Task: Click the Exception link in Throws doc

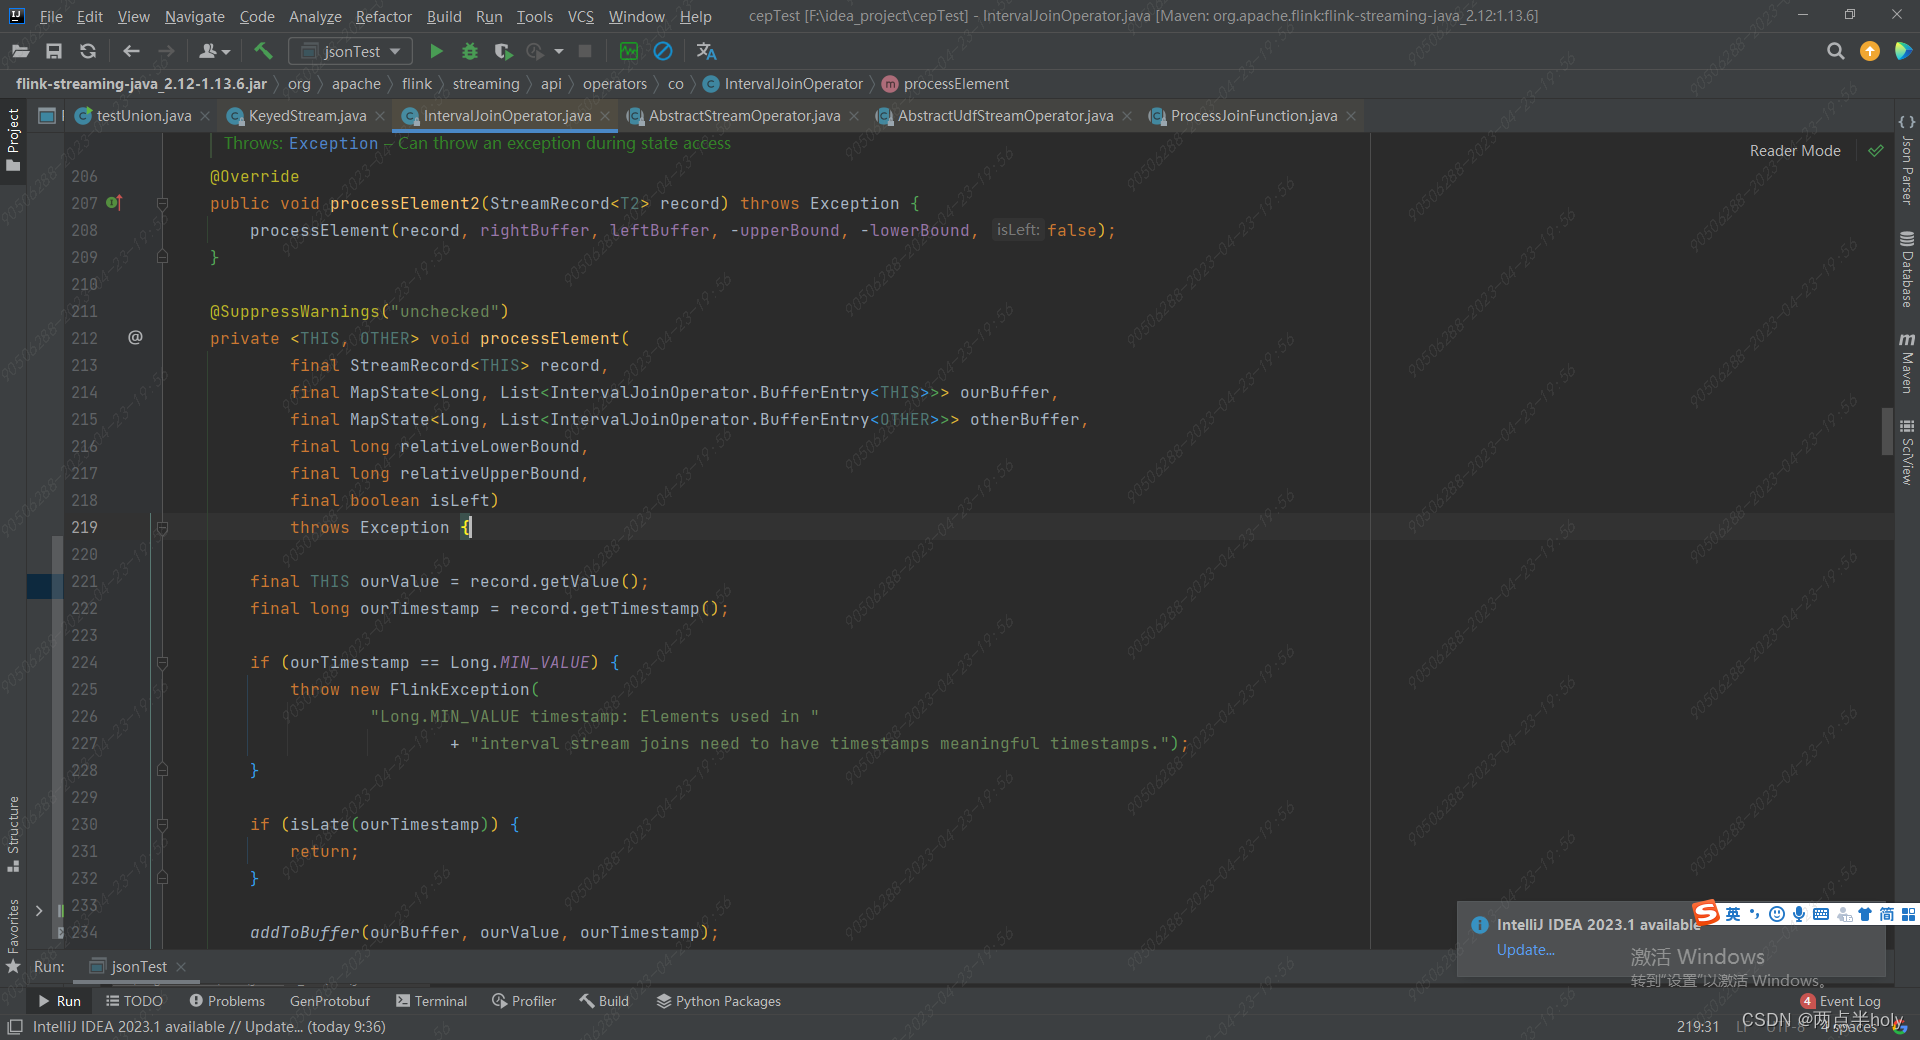Action: 333,143
